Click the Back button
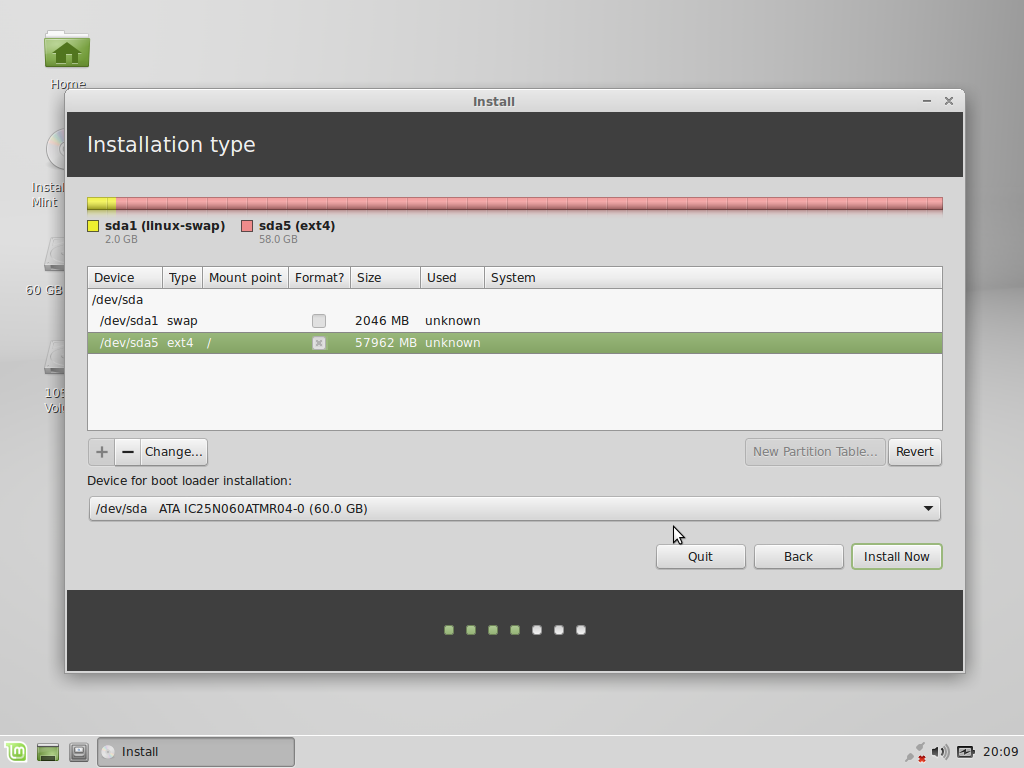The width and height of the screenshot is (1024, 768). click(799, 556)
